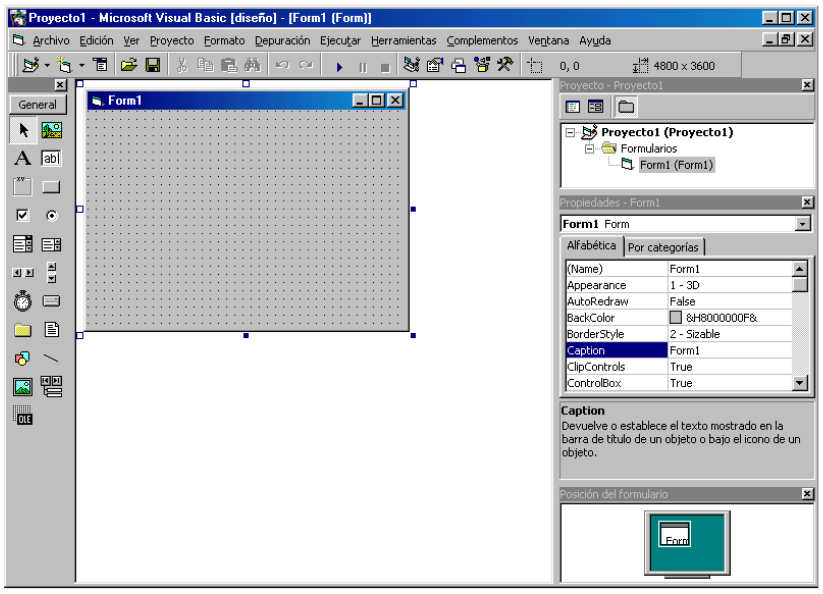This screenshot has width=823, height=594.
Task: Click the form thumbnail in Posición del formulario
Action: tap(675, 534)
